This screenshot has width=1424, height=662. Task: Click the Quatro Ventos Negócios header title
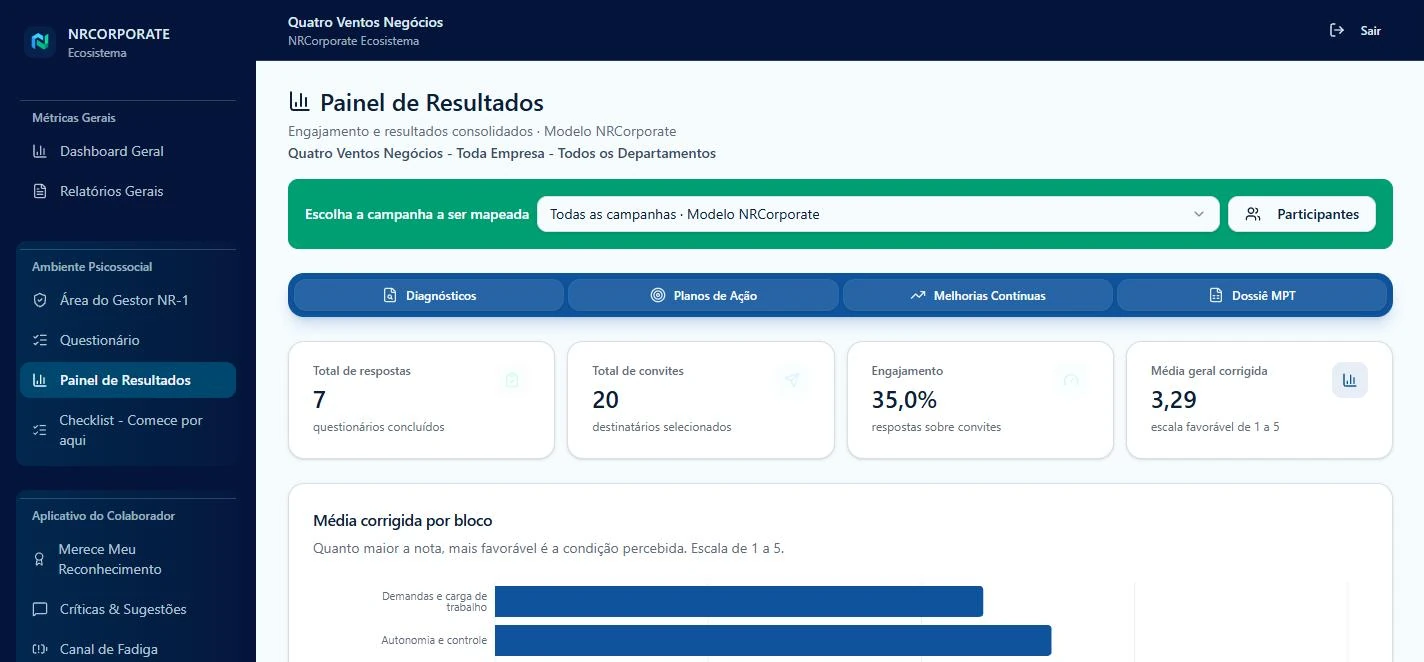click(365, 22)
